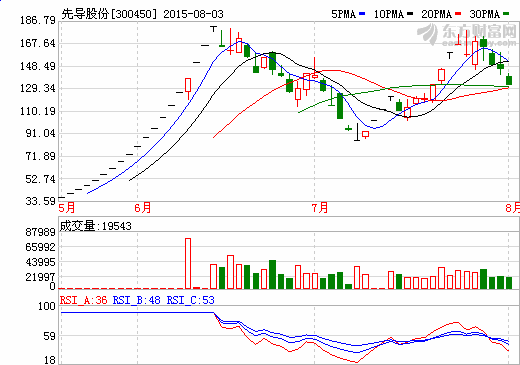This screenshot has width=520, height=365.
Task: Click the 167.64 price axis label
Action: [38, 43]
